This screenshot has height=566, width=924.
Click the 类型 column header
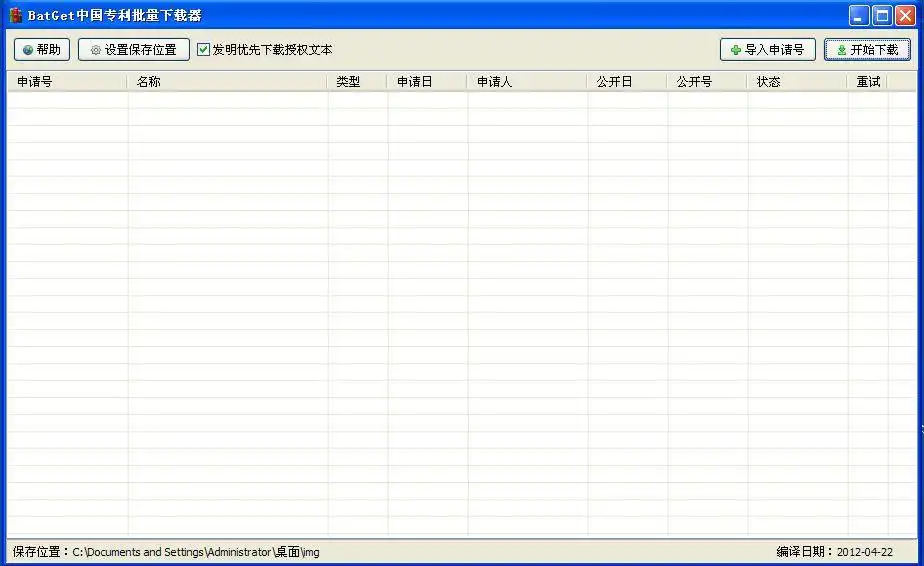[358, 81]
